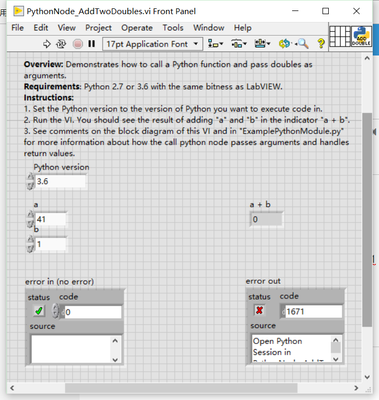This screenshot has width=379, height=400.
Task: Click the Reorder toolbar button
Action: (285, 44)
